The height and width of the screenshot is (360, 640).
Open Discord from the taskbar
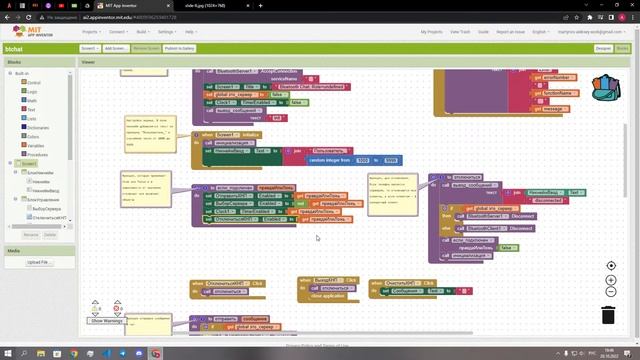point(139,353)
